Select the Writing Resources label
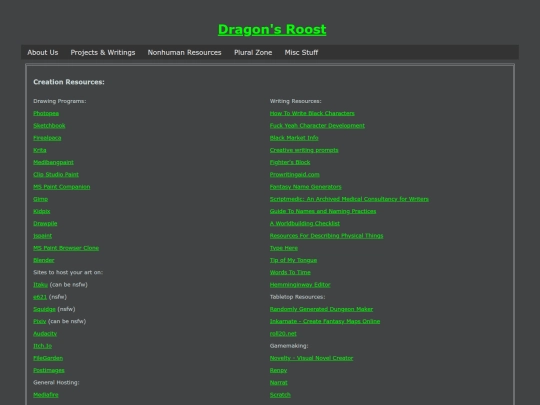The image size is (540, 405). (295, 101)
